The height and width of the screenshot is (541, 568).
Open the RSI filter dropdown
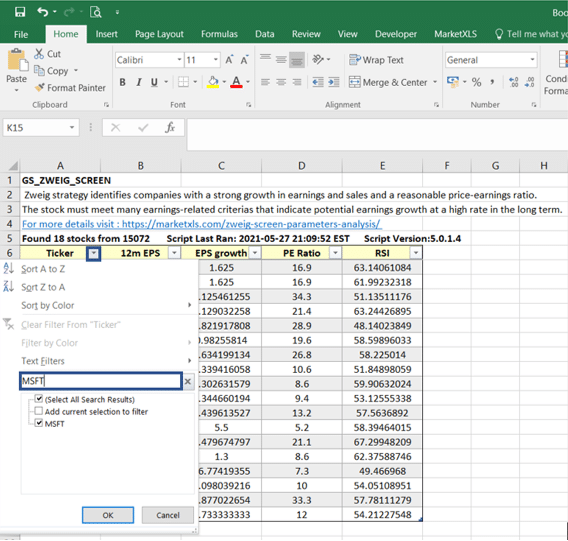(416, 253)
